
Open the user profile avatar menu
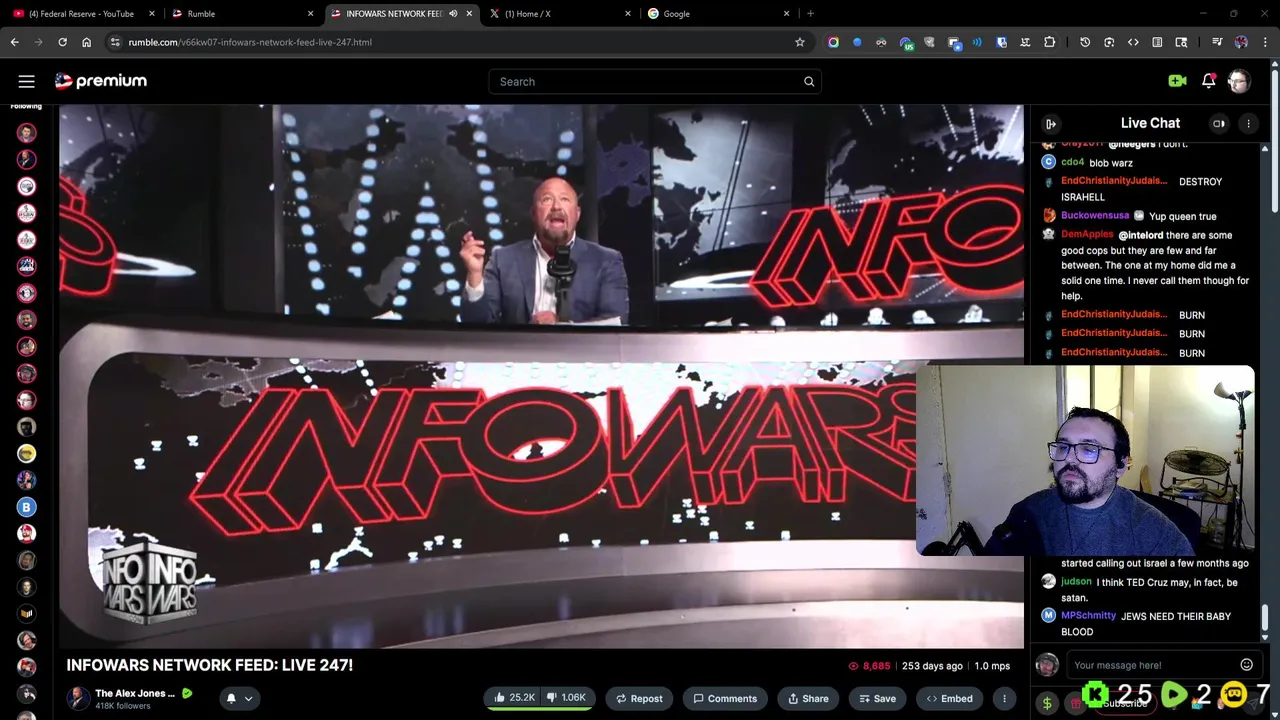(1239, 81)
